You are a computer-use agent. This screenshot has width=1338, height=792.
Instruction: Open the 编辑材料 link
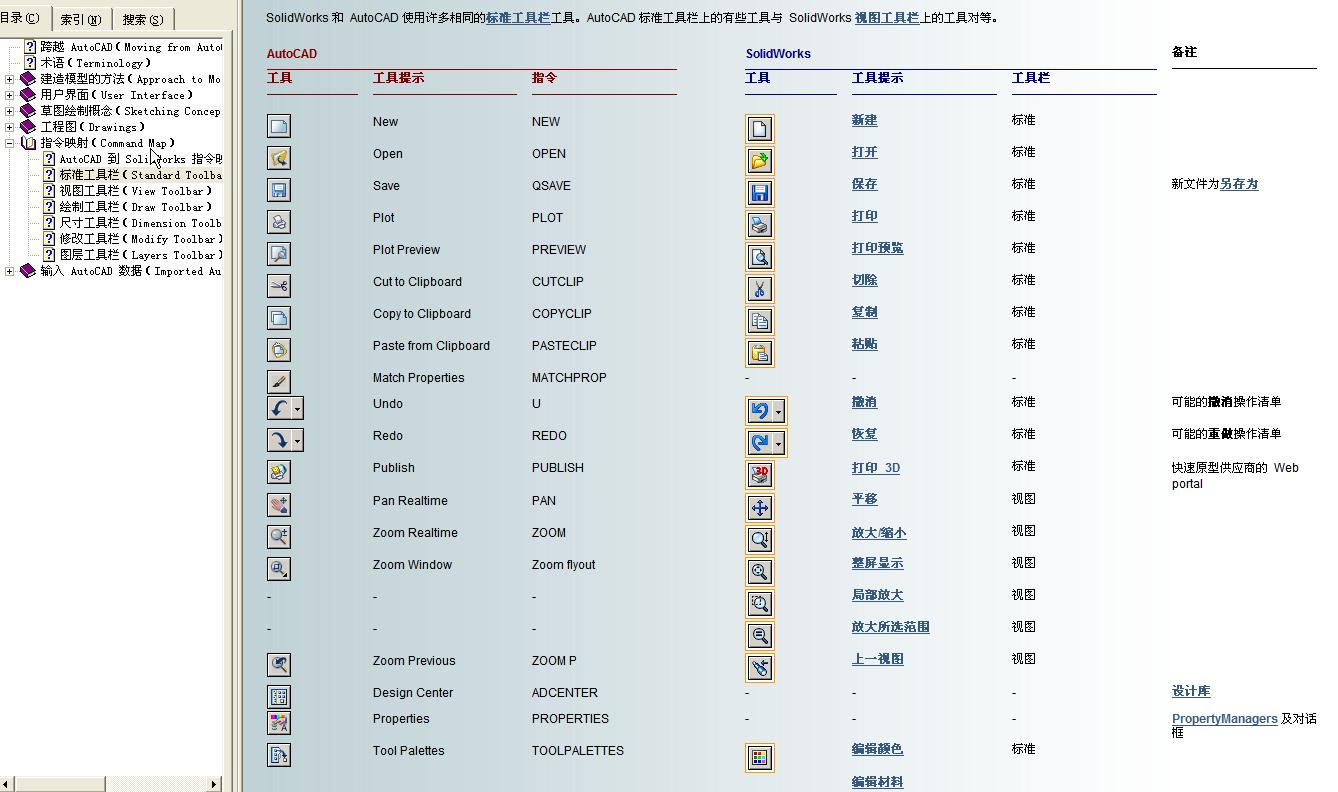coord(877,782)
